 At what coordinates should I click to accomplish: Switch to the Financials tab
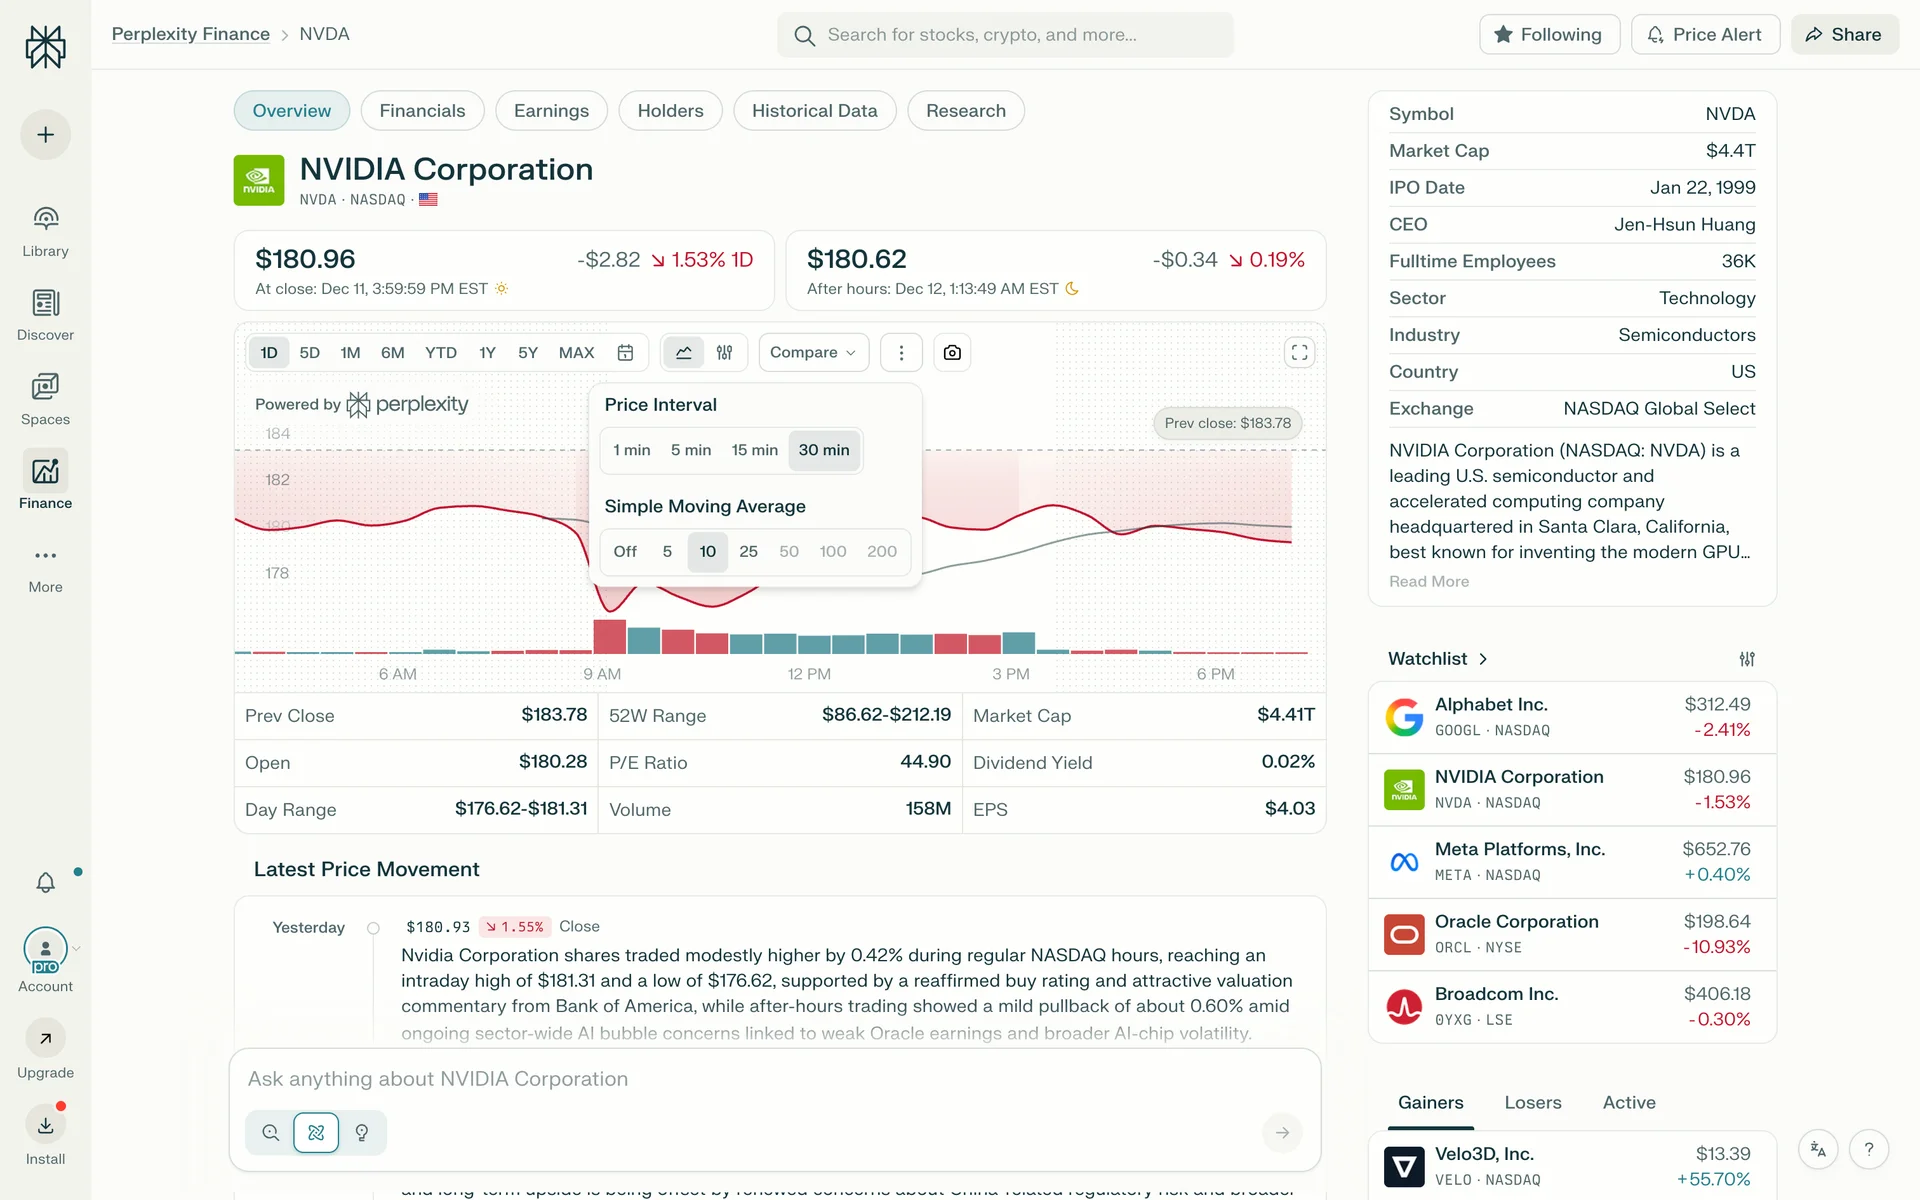point(422,111)
